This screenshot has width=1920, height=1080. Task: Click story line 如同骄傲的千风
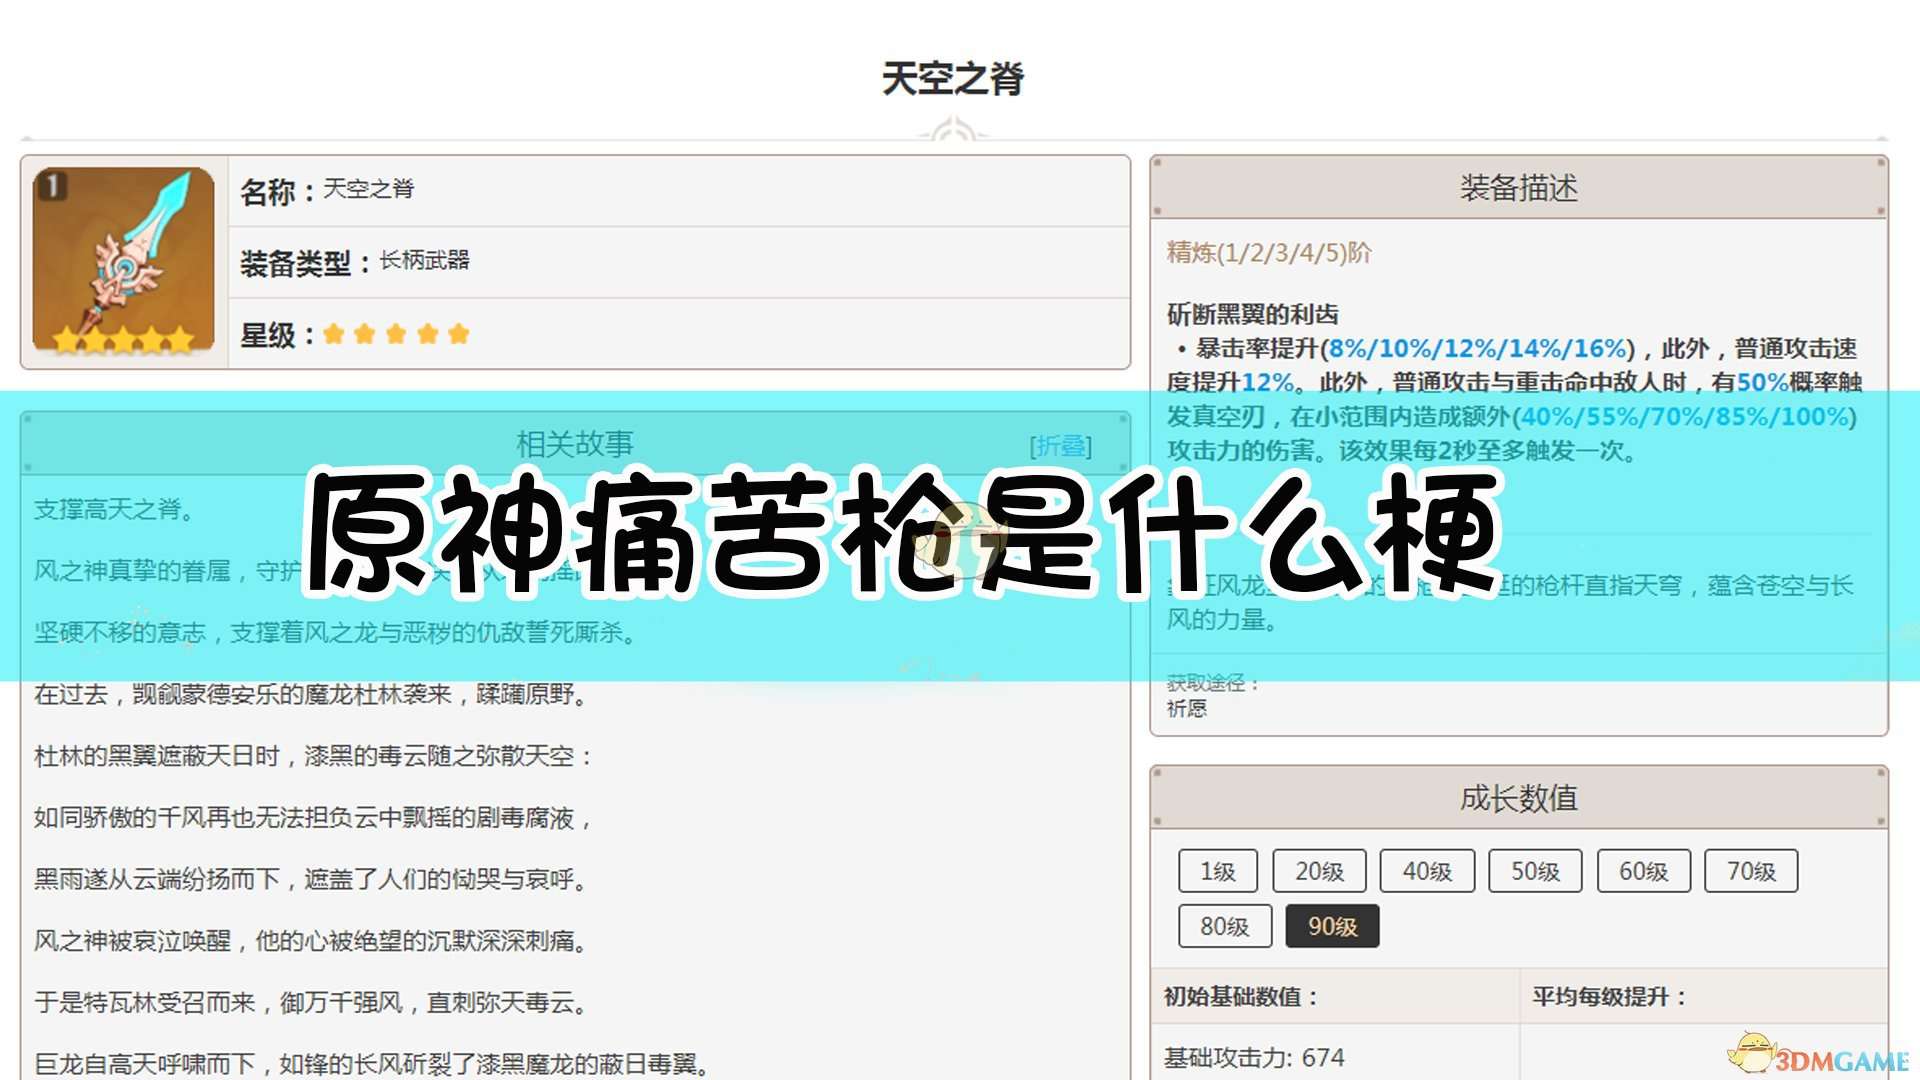tap(312, 817)
